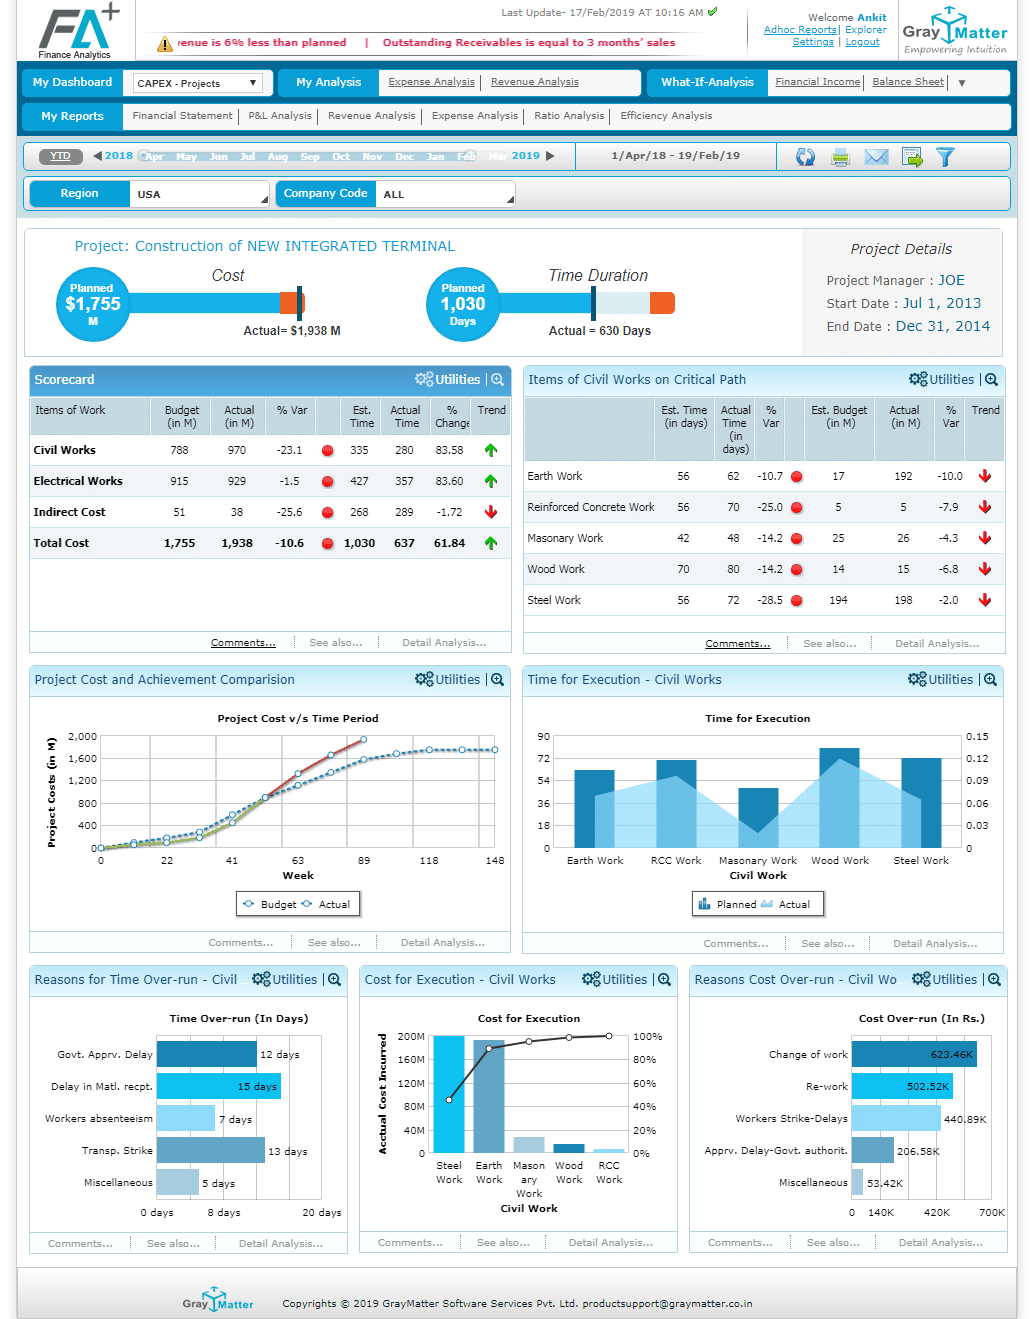
Task: Click the FA+ Finance Analytics logo
Action: 78,32
